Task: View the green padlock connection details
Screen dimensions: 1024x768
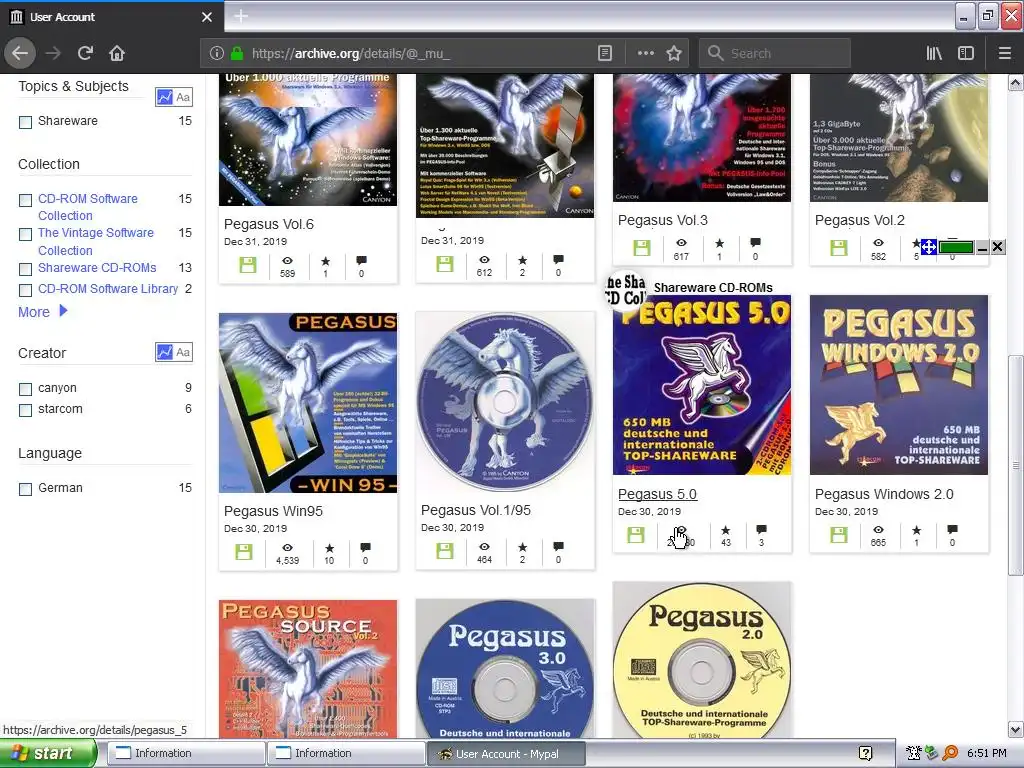Action: (x=237, y=53)
